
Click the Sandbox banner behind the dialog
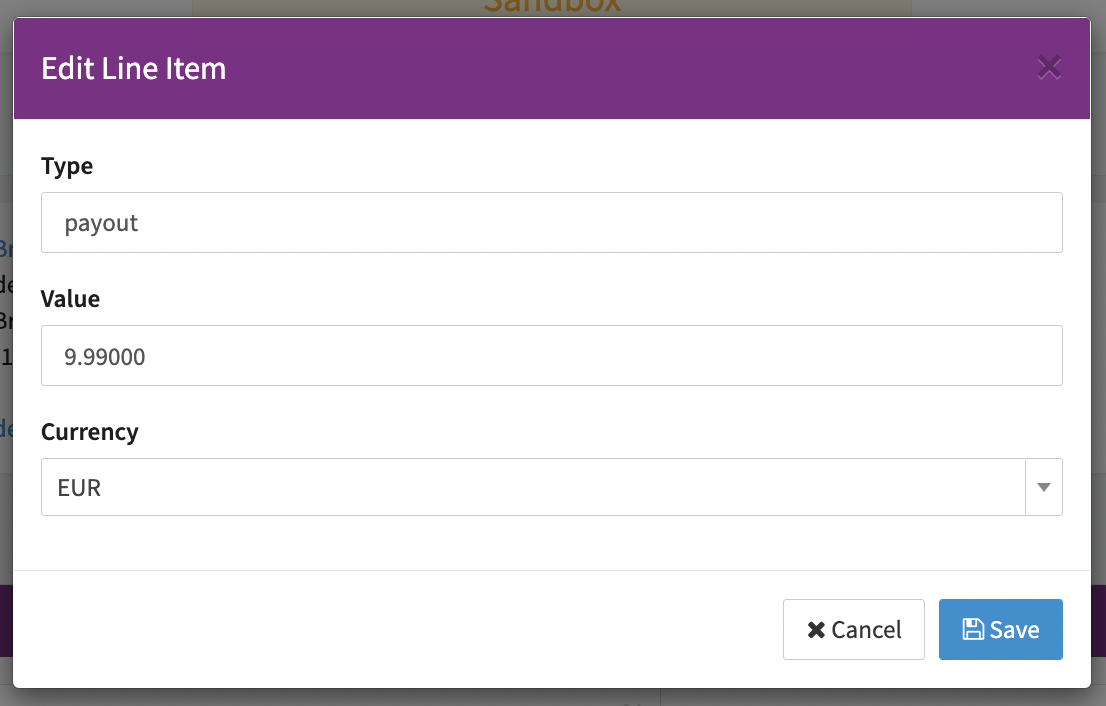coord(551,7)
